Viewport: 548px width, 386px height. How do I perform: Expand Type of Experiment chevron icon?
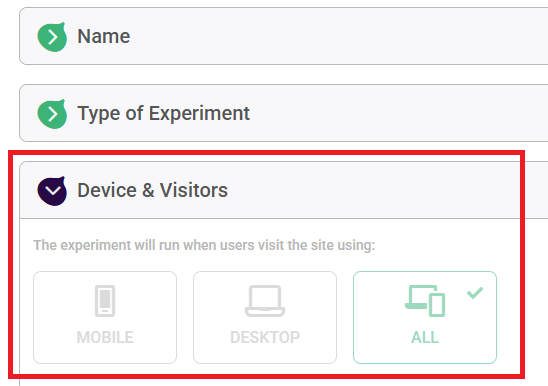[x=52, y=114]
